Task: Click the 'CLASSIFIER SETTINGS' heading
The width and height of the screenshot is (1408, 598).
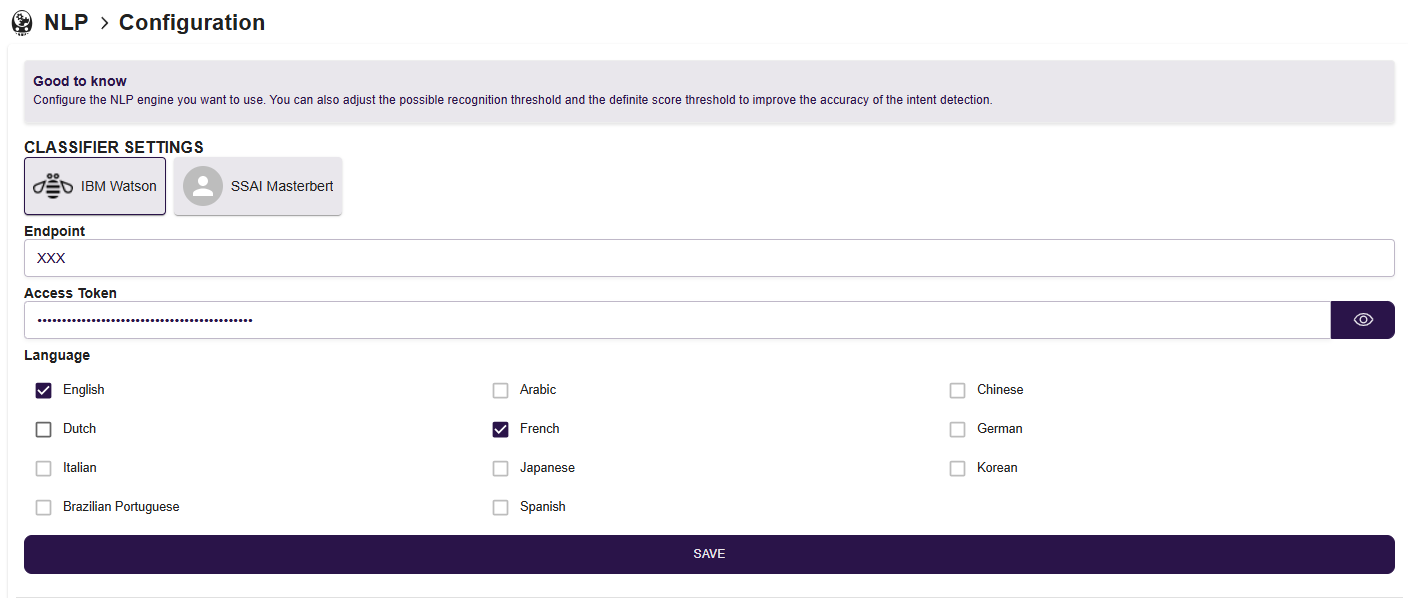Action: point(114,148)
